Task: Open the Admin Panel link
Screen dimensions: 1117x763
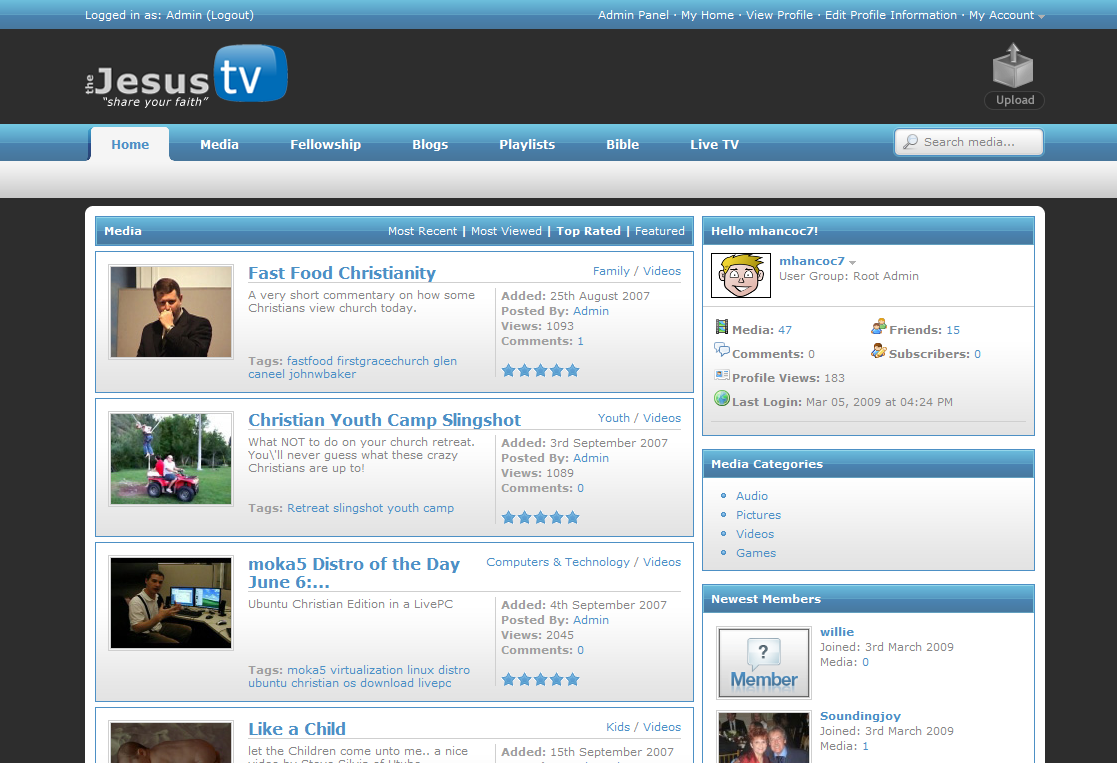Action: click(x=633, y=15)
